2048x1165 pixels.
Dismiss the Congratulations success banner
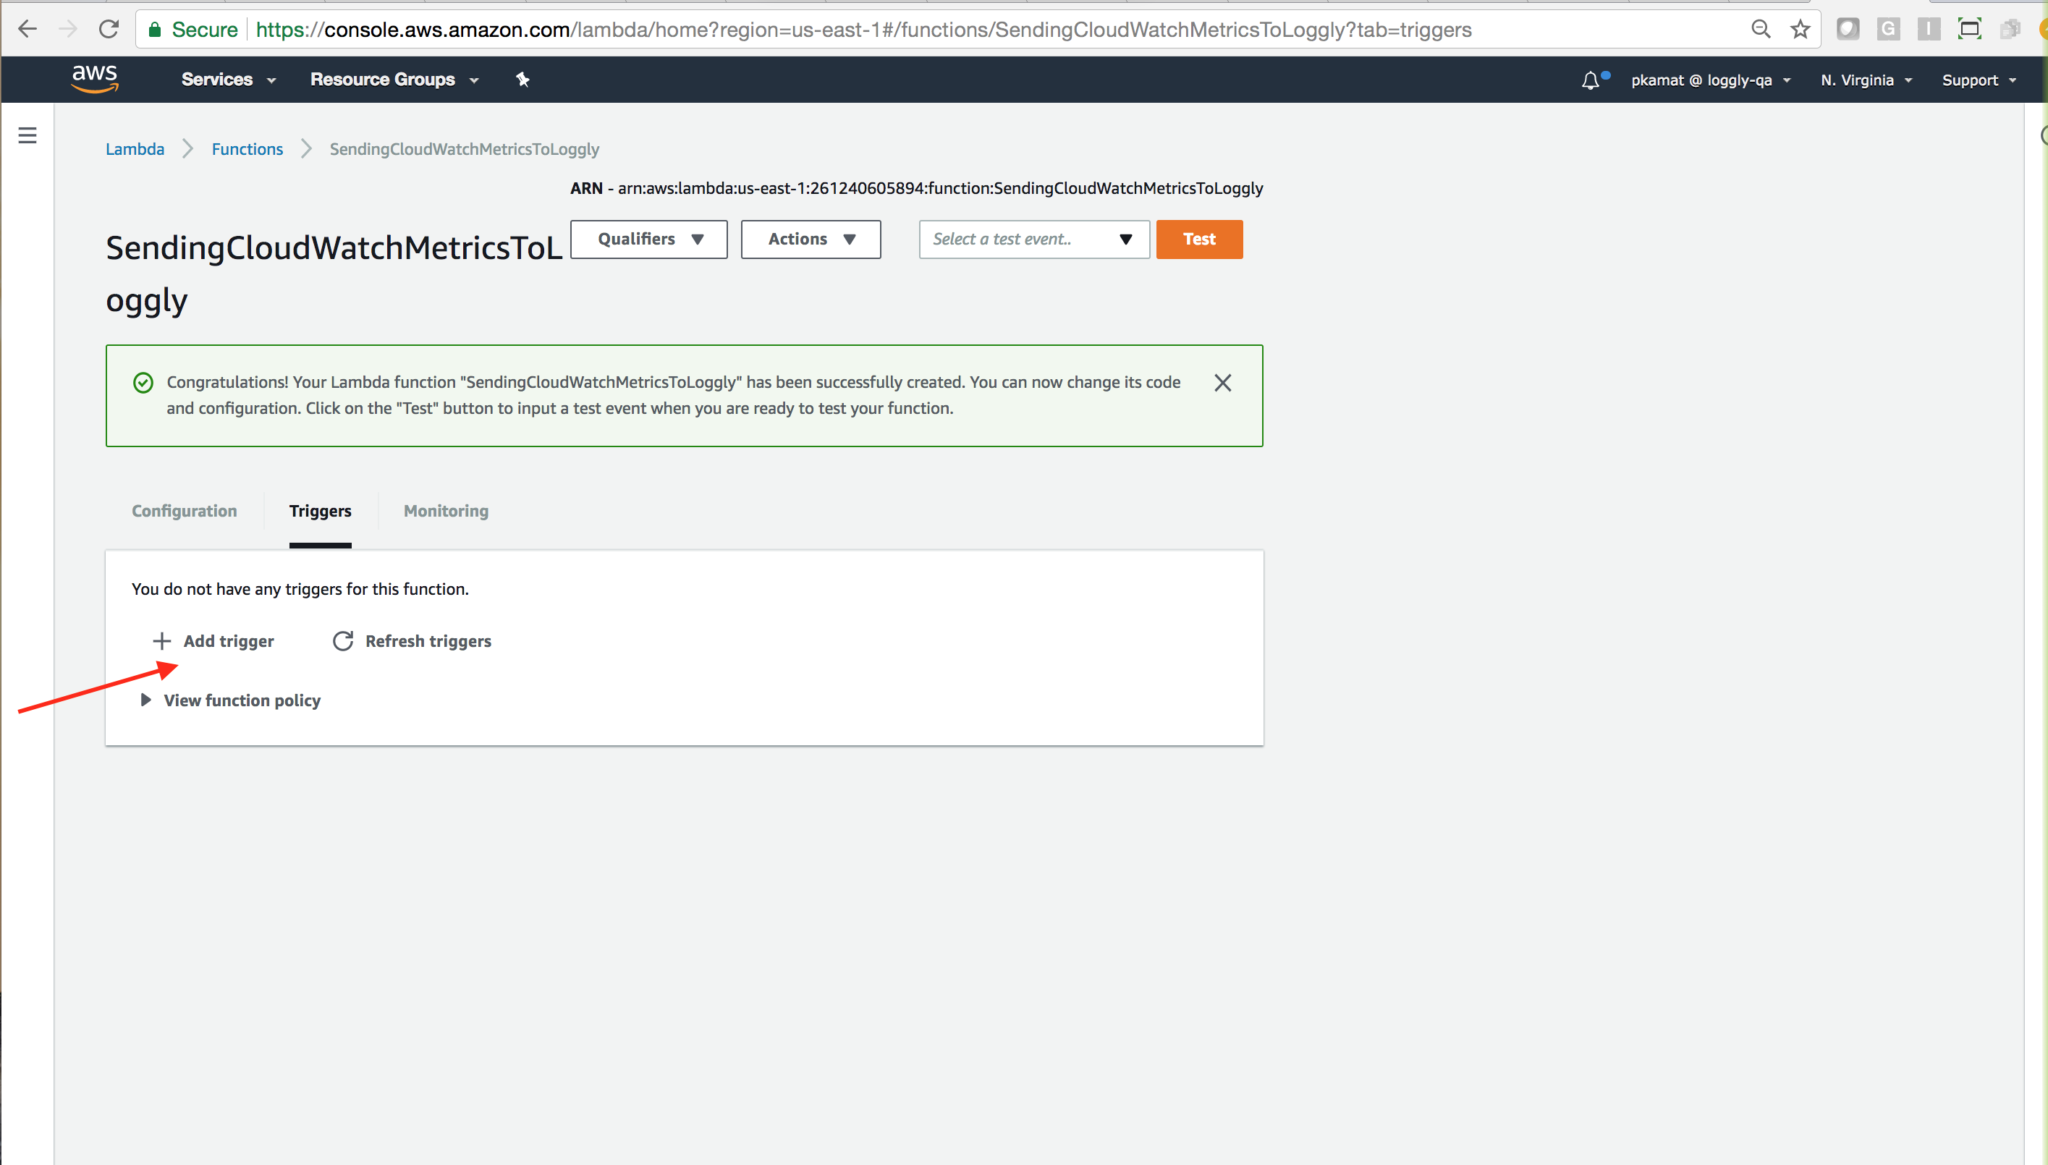coord(1222,383)
